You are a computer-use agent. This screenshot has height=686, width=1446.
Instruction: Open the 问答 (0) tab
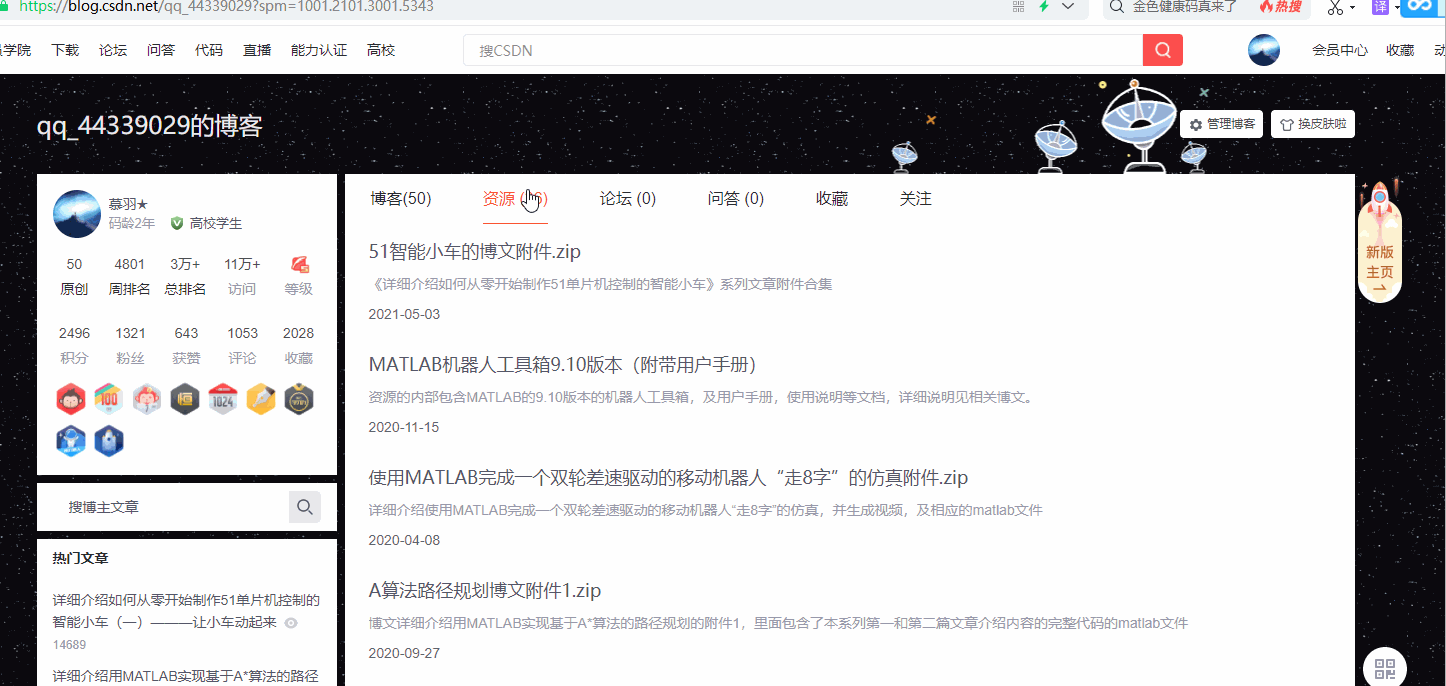(736, 198)
